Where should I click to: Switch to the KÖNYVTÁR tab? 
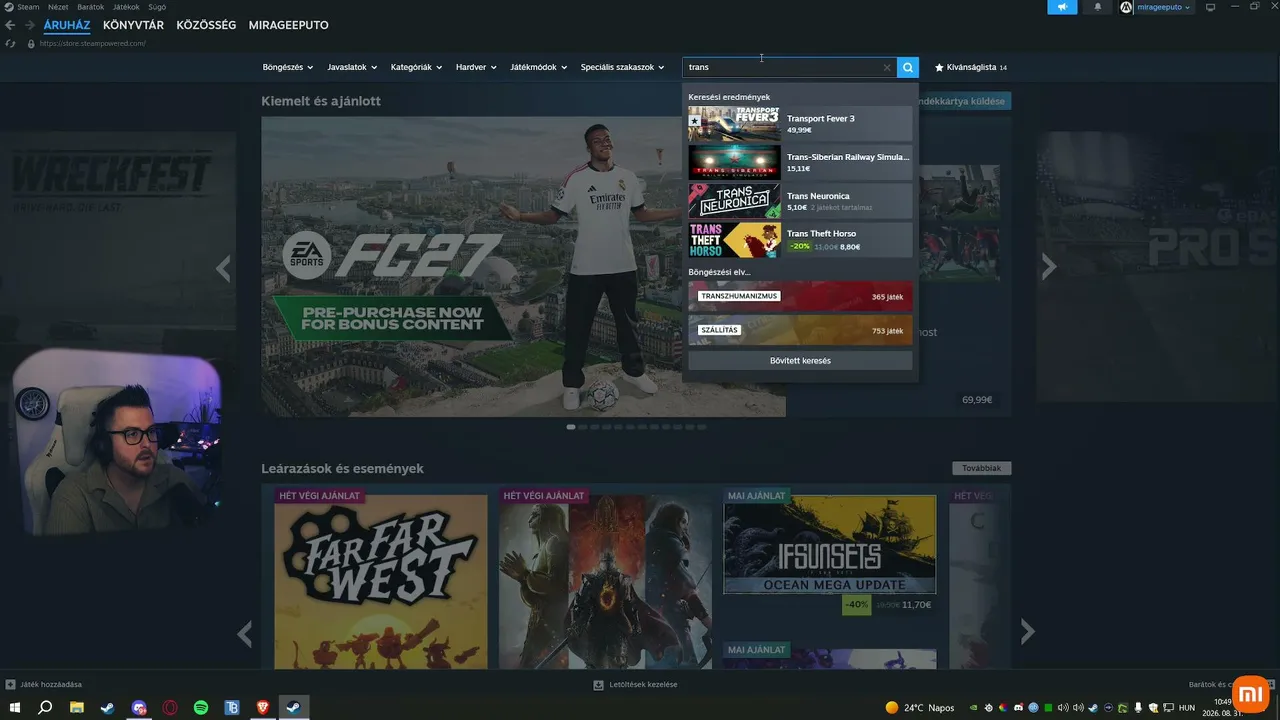133,25
